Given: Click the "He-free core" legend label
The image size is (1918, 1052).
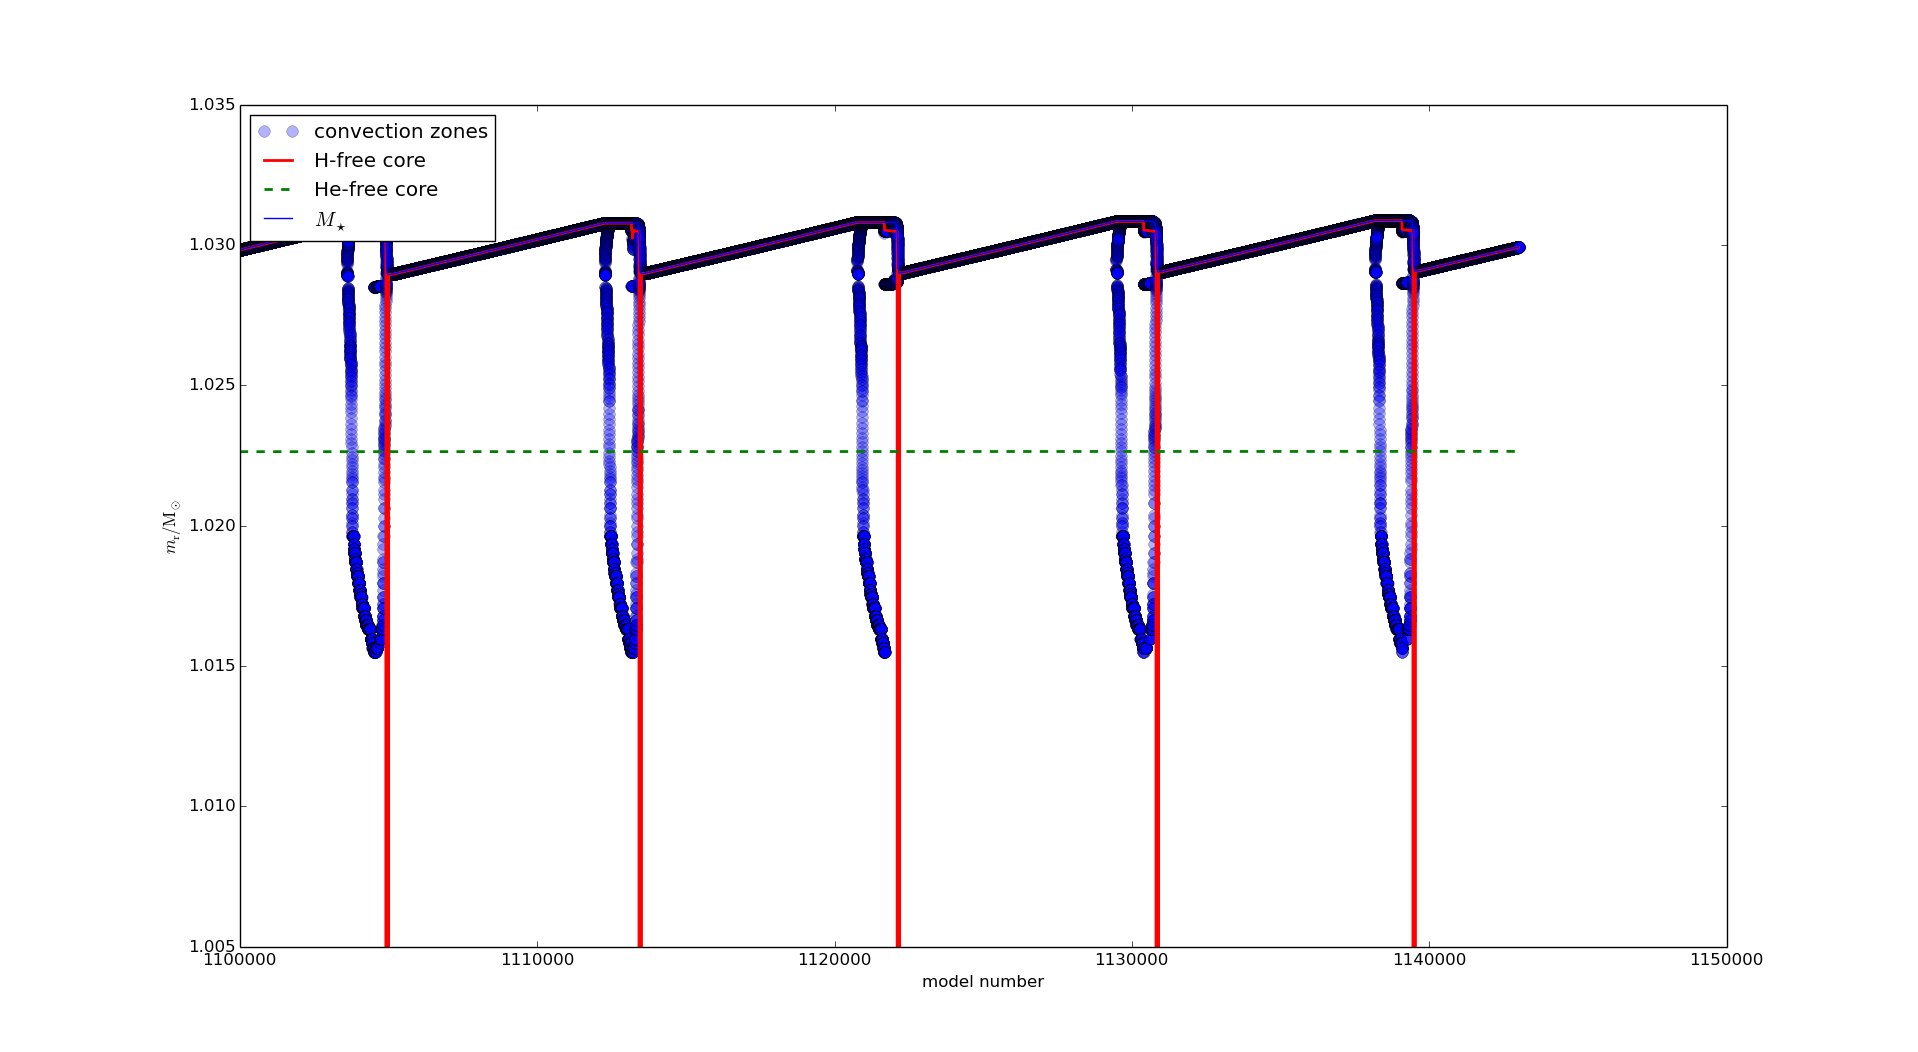Looking at the screenshot, I should click(375, 190).
